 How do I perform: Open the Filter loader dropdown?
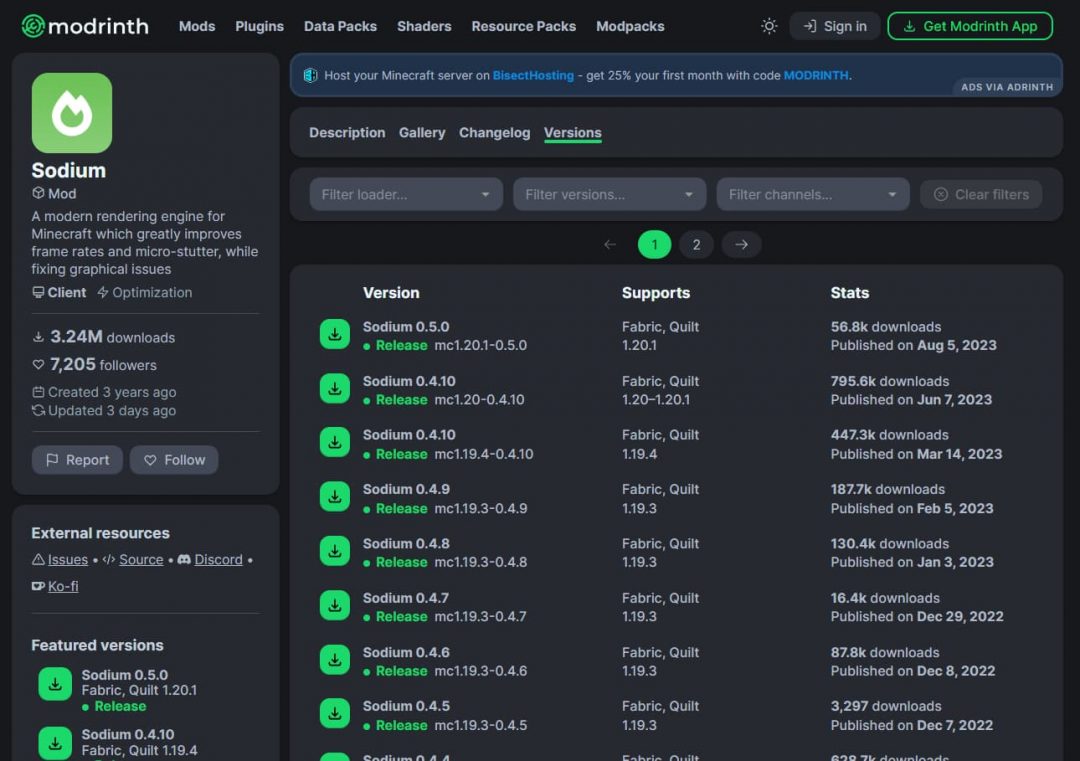pos(404,194)
